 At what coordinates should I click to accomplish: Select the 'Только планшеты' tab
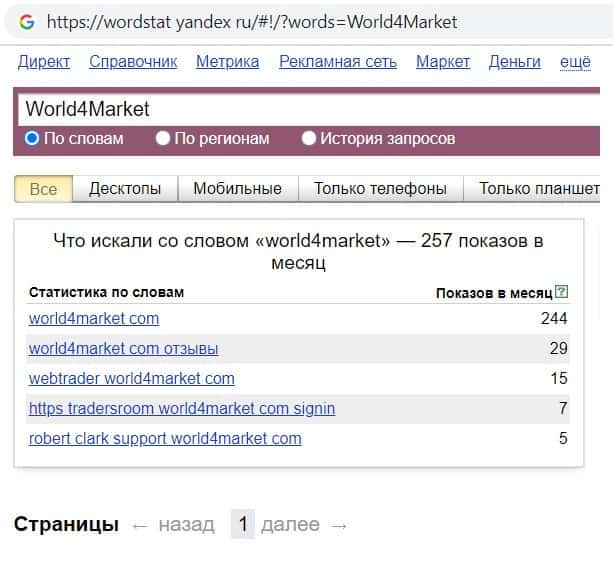538,188
